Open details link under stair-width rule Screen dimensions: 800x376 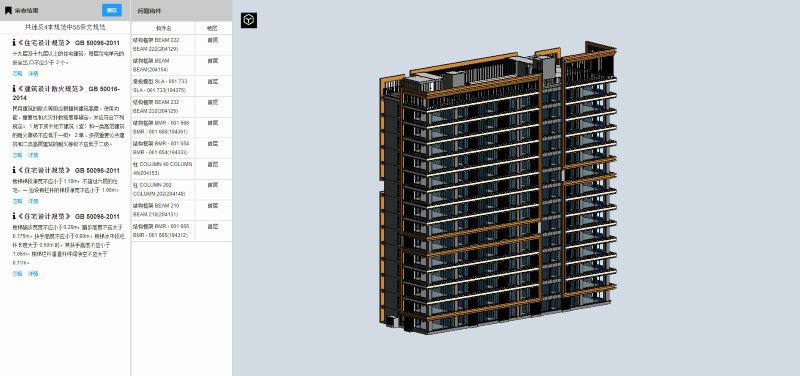pyautogui.click(x=33, y=201)
